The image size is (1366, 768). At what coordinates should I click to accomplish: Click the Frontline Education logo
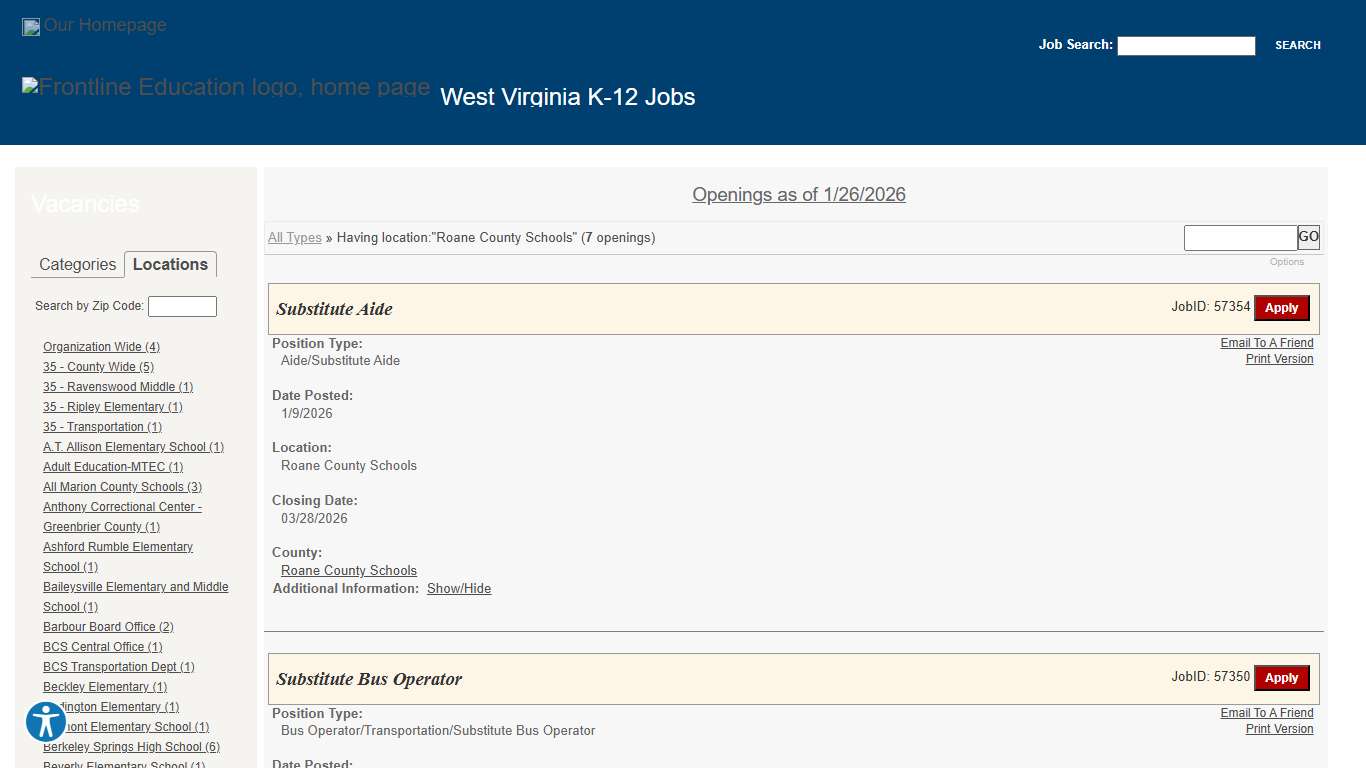click(226, 88)
